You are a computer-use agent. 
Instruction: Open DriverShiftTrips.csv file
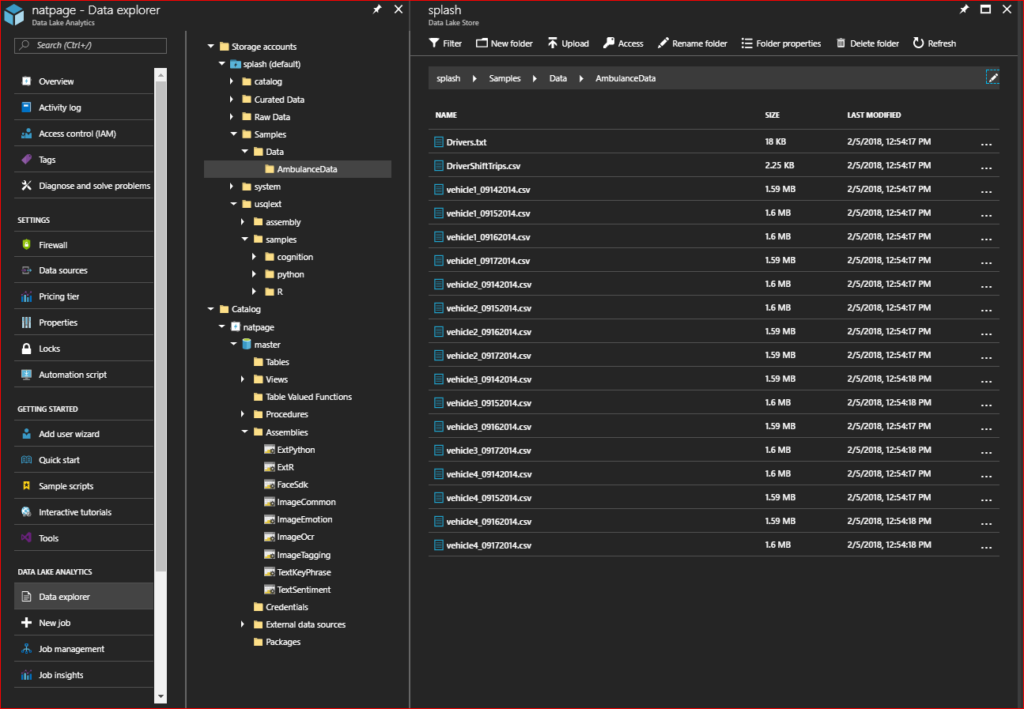tap(483, 166)
